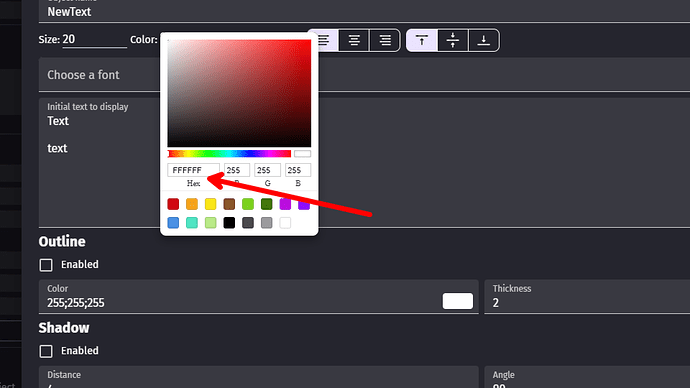
Task: Select the dark green preset swatch
Action: pyautogui.click(x=266, y=204)
